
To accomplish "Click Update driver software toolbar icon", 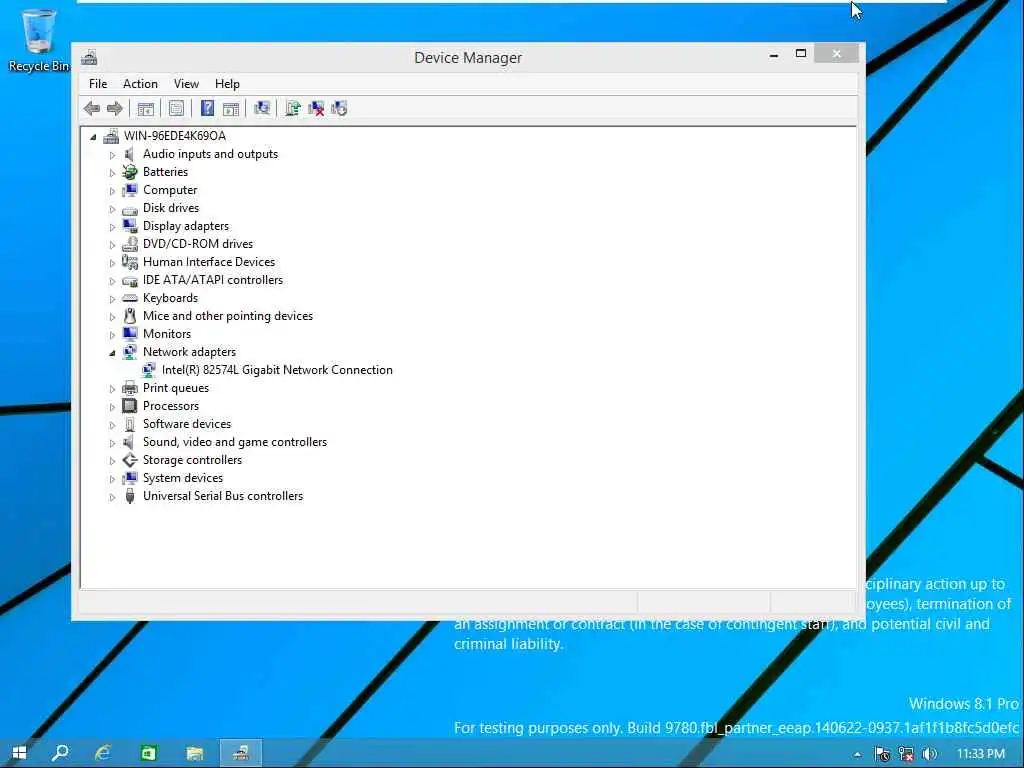I will pyautogui.click(x=293, y=108).
